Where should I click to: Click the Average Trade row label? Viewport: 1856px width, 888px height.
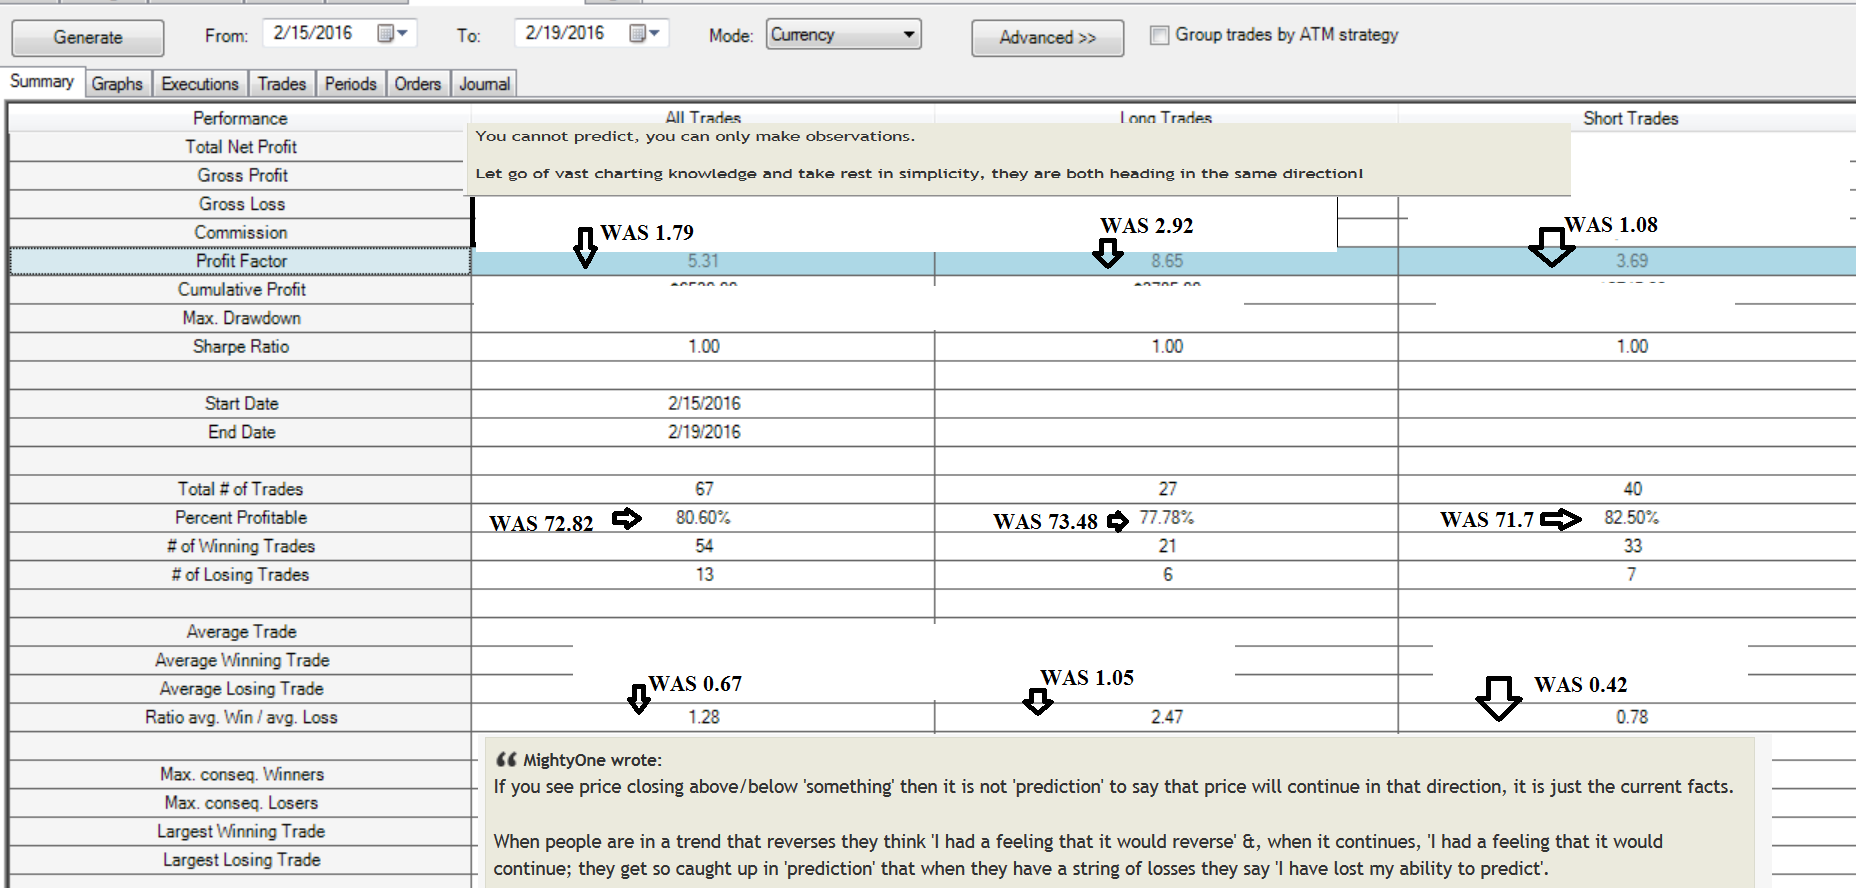[242, 631]
